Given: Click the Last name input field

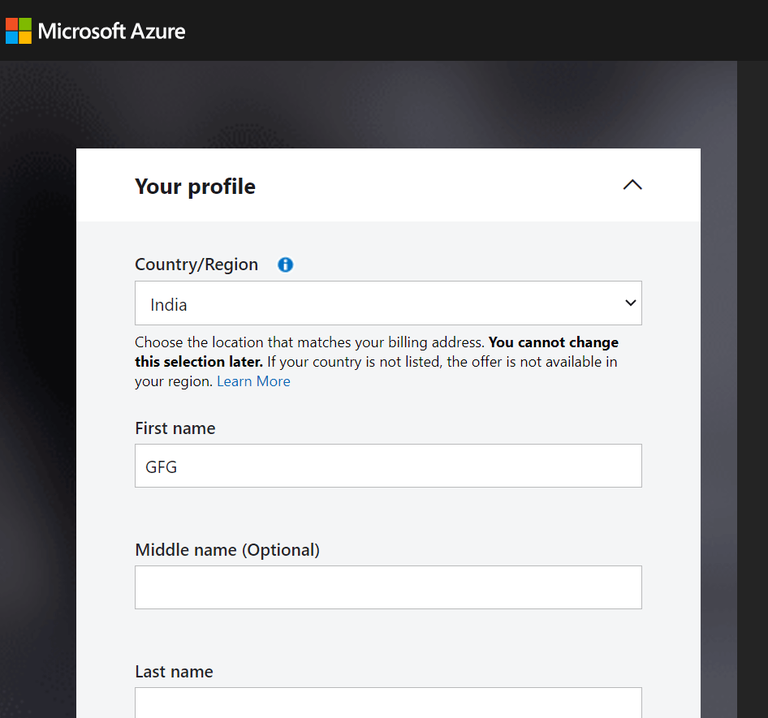Looking at the screenshot, I should tap(388, 702).
